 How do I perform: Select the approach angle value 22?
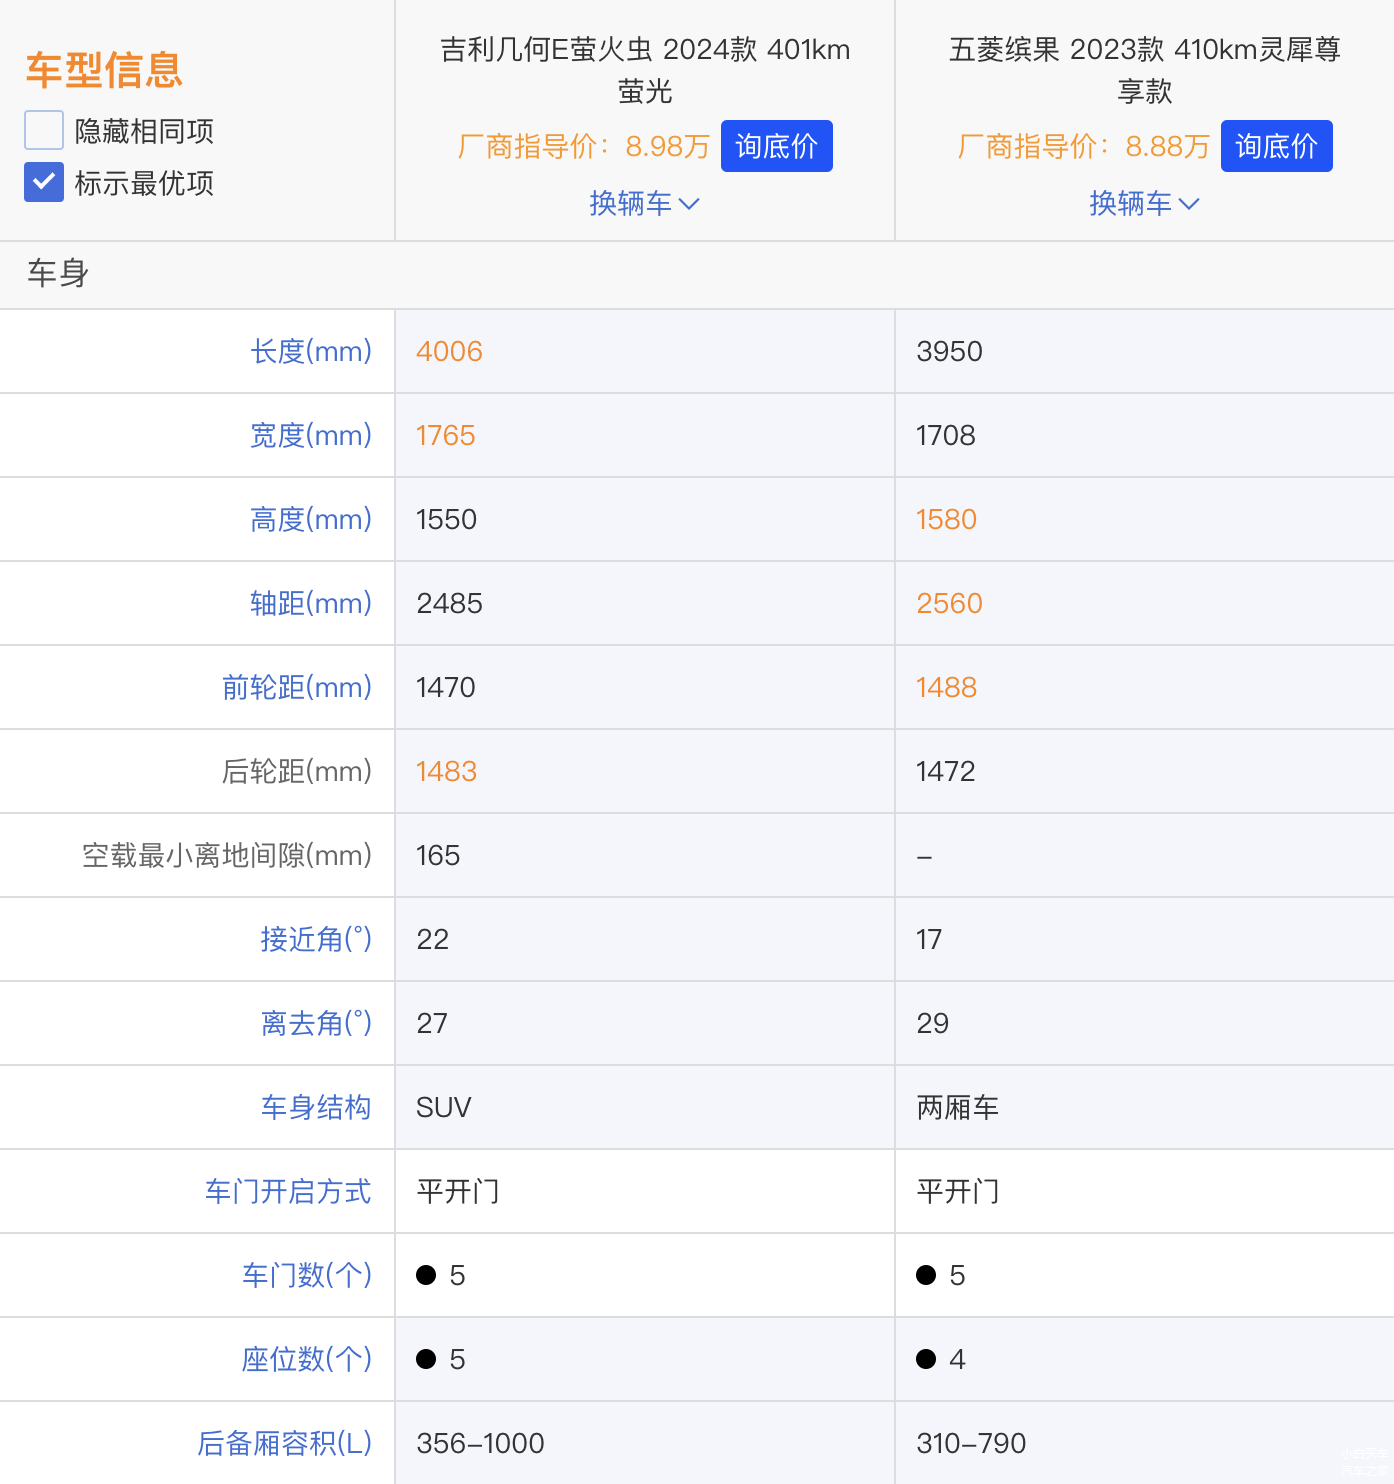[432, 939]
